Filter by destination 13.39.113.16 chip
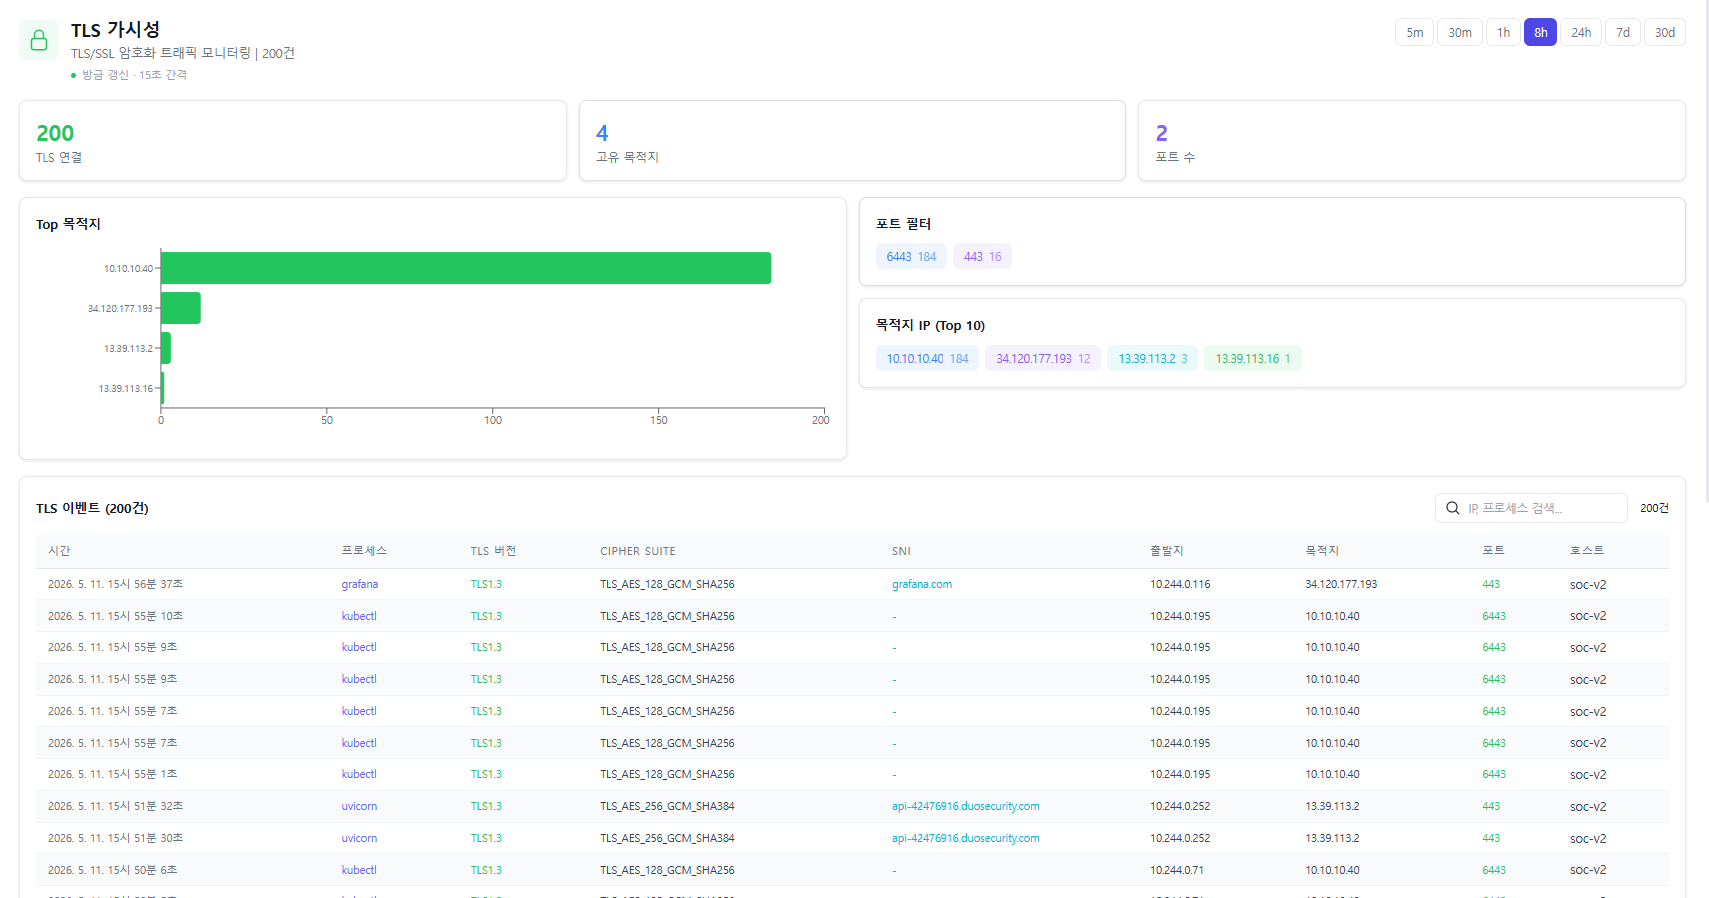The width and height of the screenshot is (1709, 898). [x=1253, y=359]
